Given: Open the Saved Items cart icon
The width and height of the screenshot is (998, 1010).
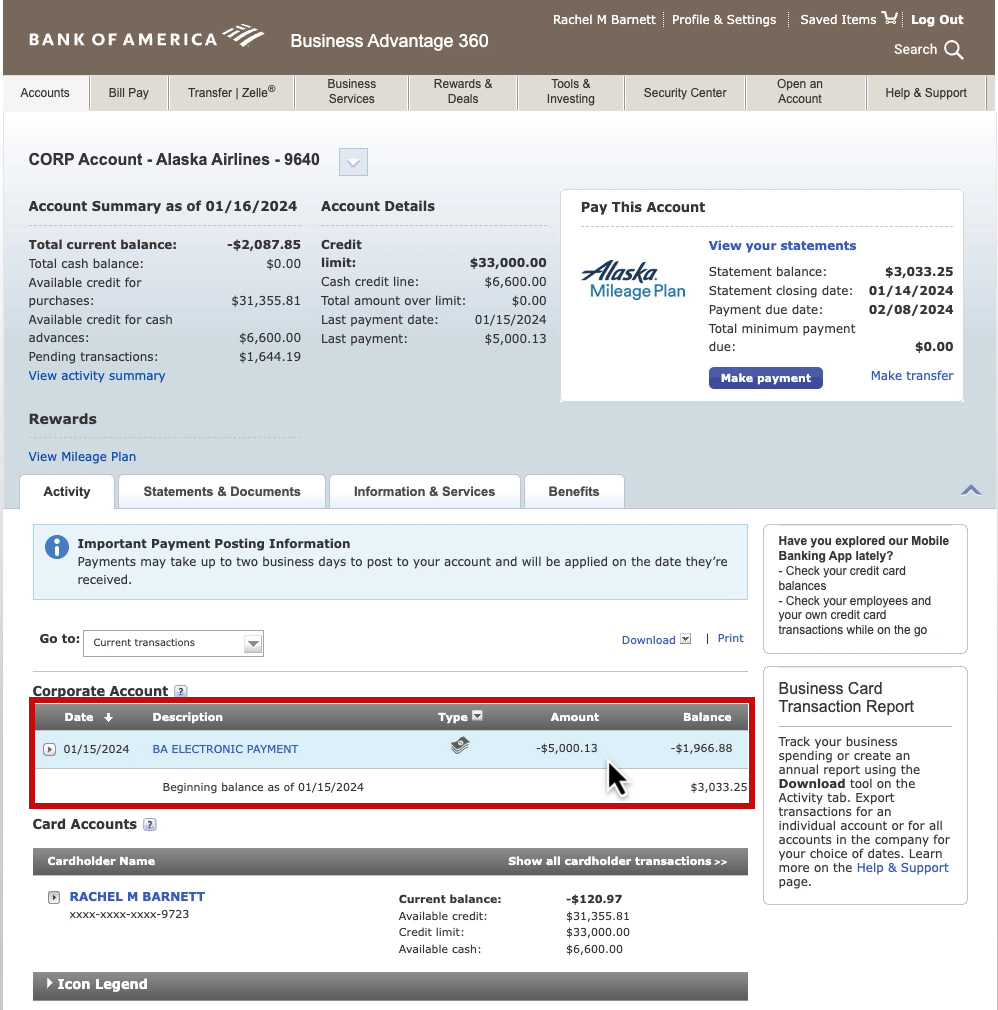Looking at the screenshot, I should pos(890,18).
